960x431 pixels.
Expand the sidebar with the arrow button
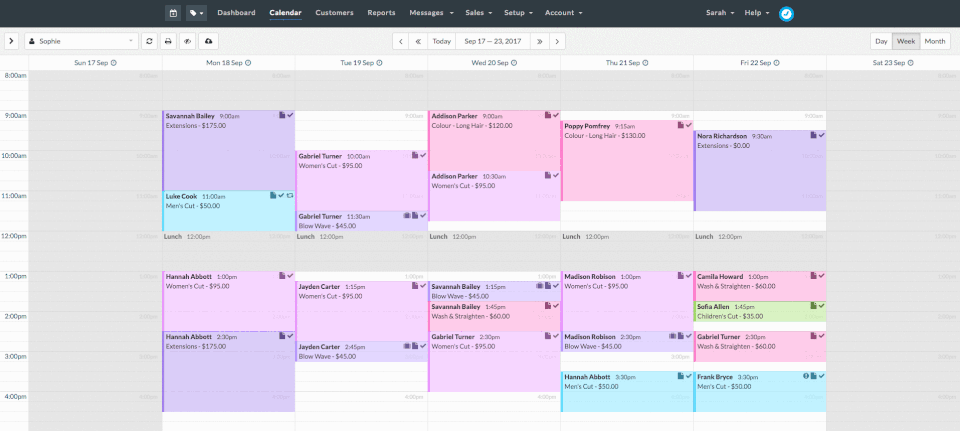12,42
